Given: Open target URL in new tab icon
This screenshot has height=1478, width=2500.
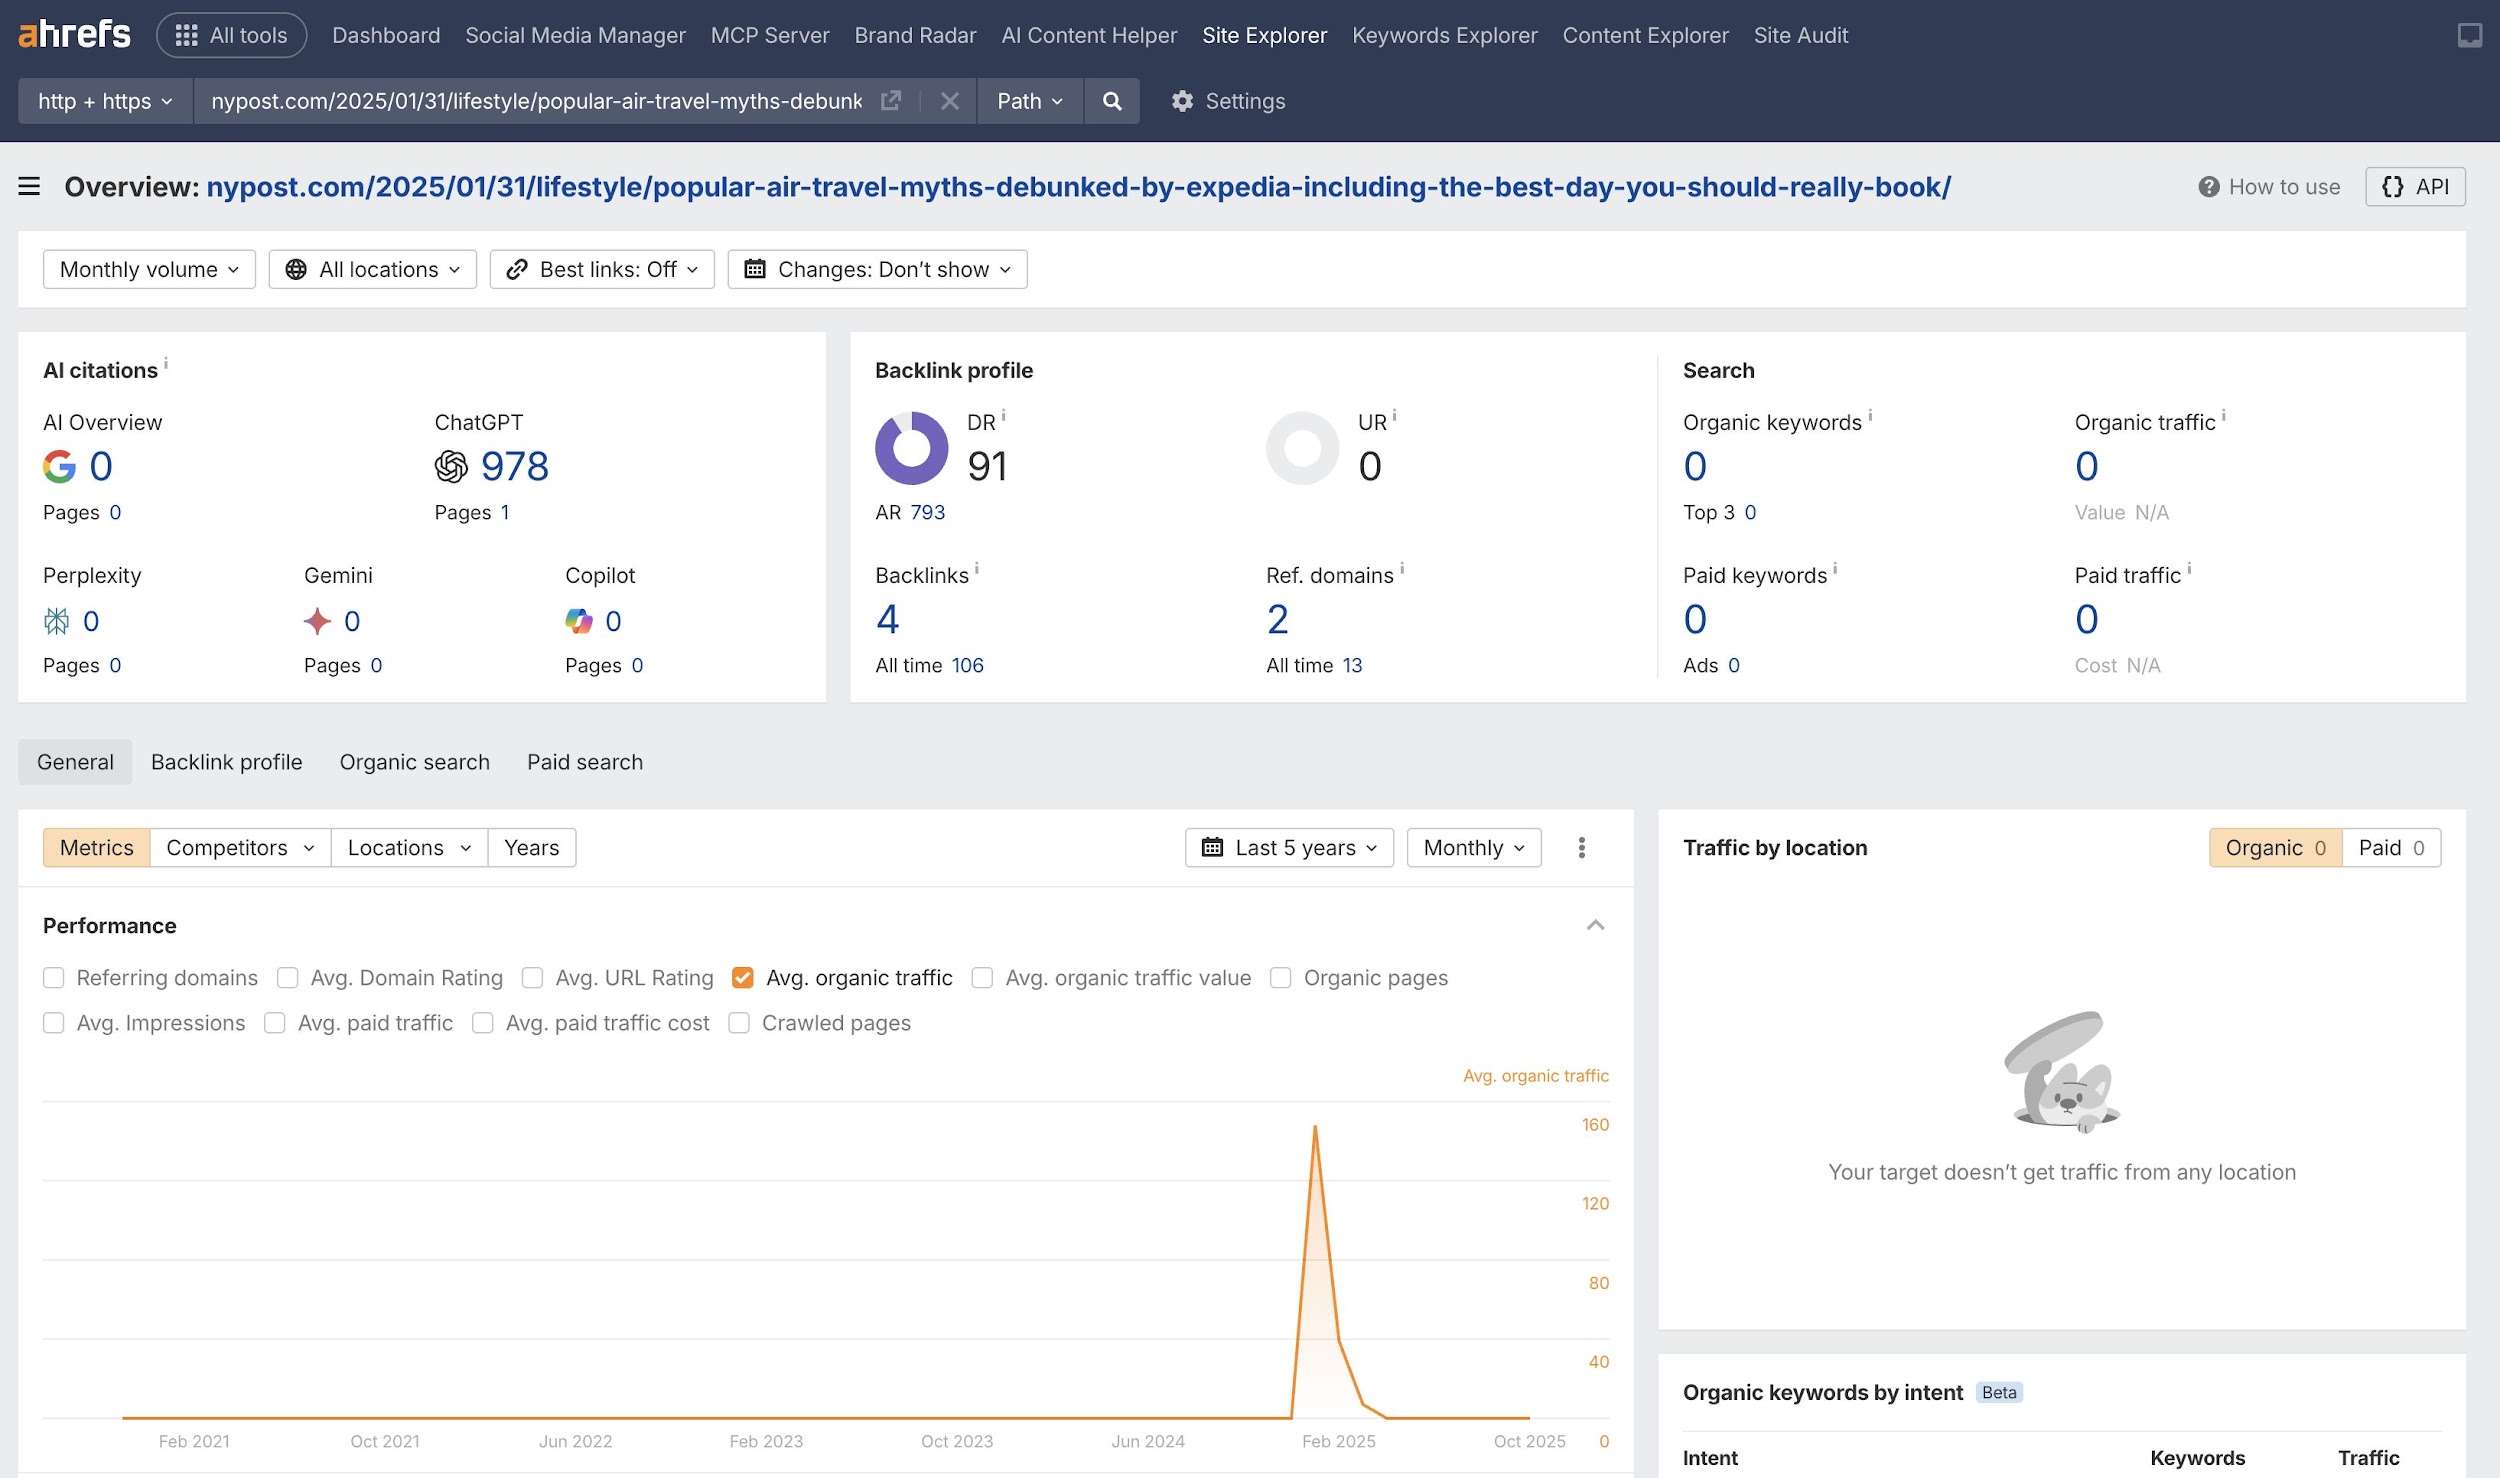Looking at the screenshot, I should tap(890, 101).
